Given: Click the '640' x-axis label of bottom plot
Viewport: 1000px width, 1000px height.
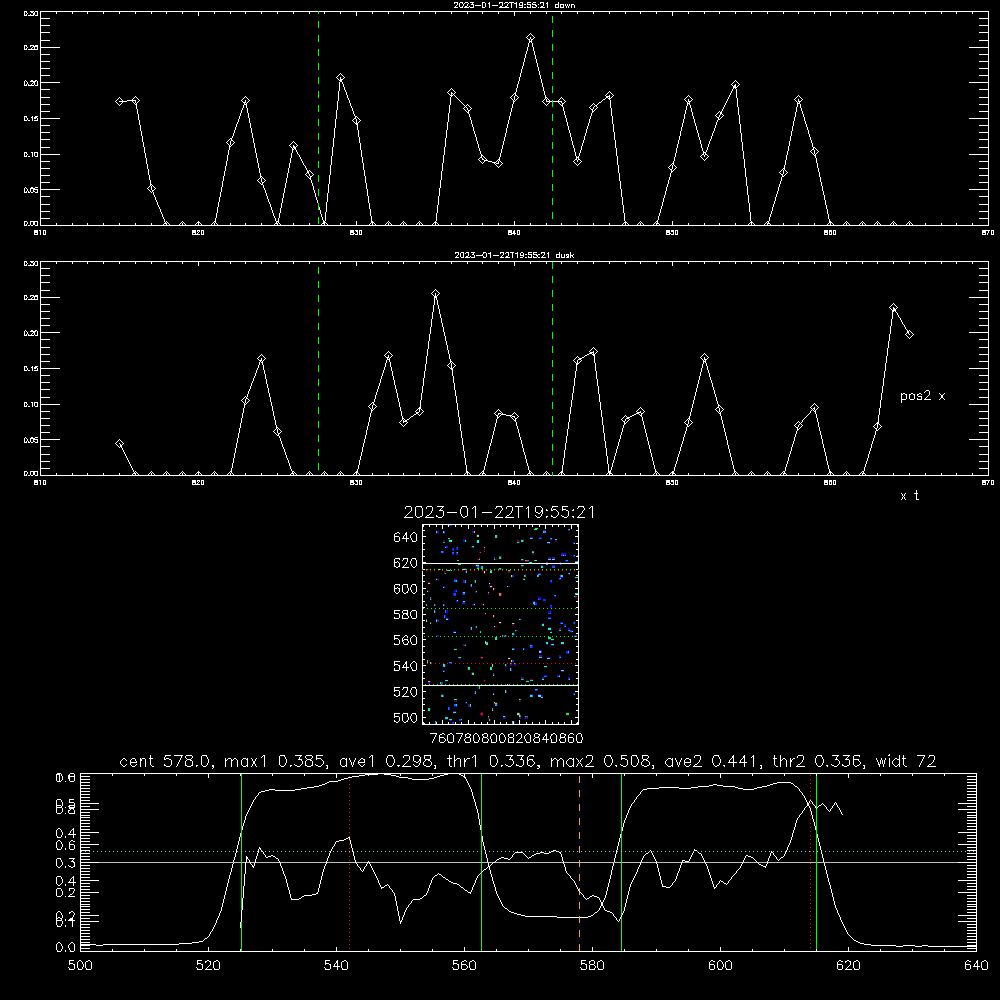Looking at the screenshot, I should [976, 966].
